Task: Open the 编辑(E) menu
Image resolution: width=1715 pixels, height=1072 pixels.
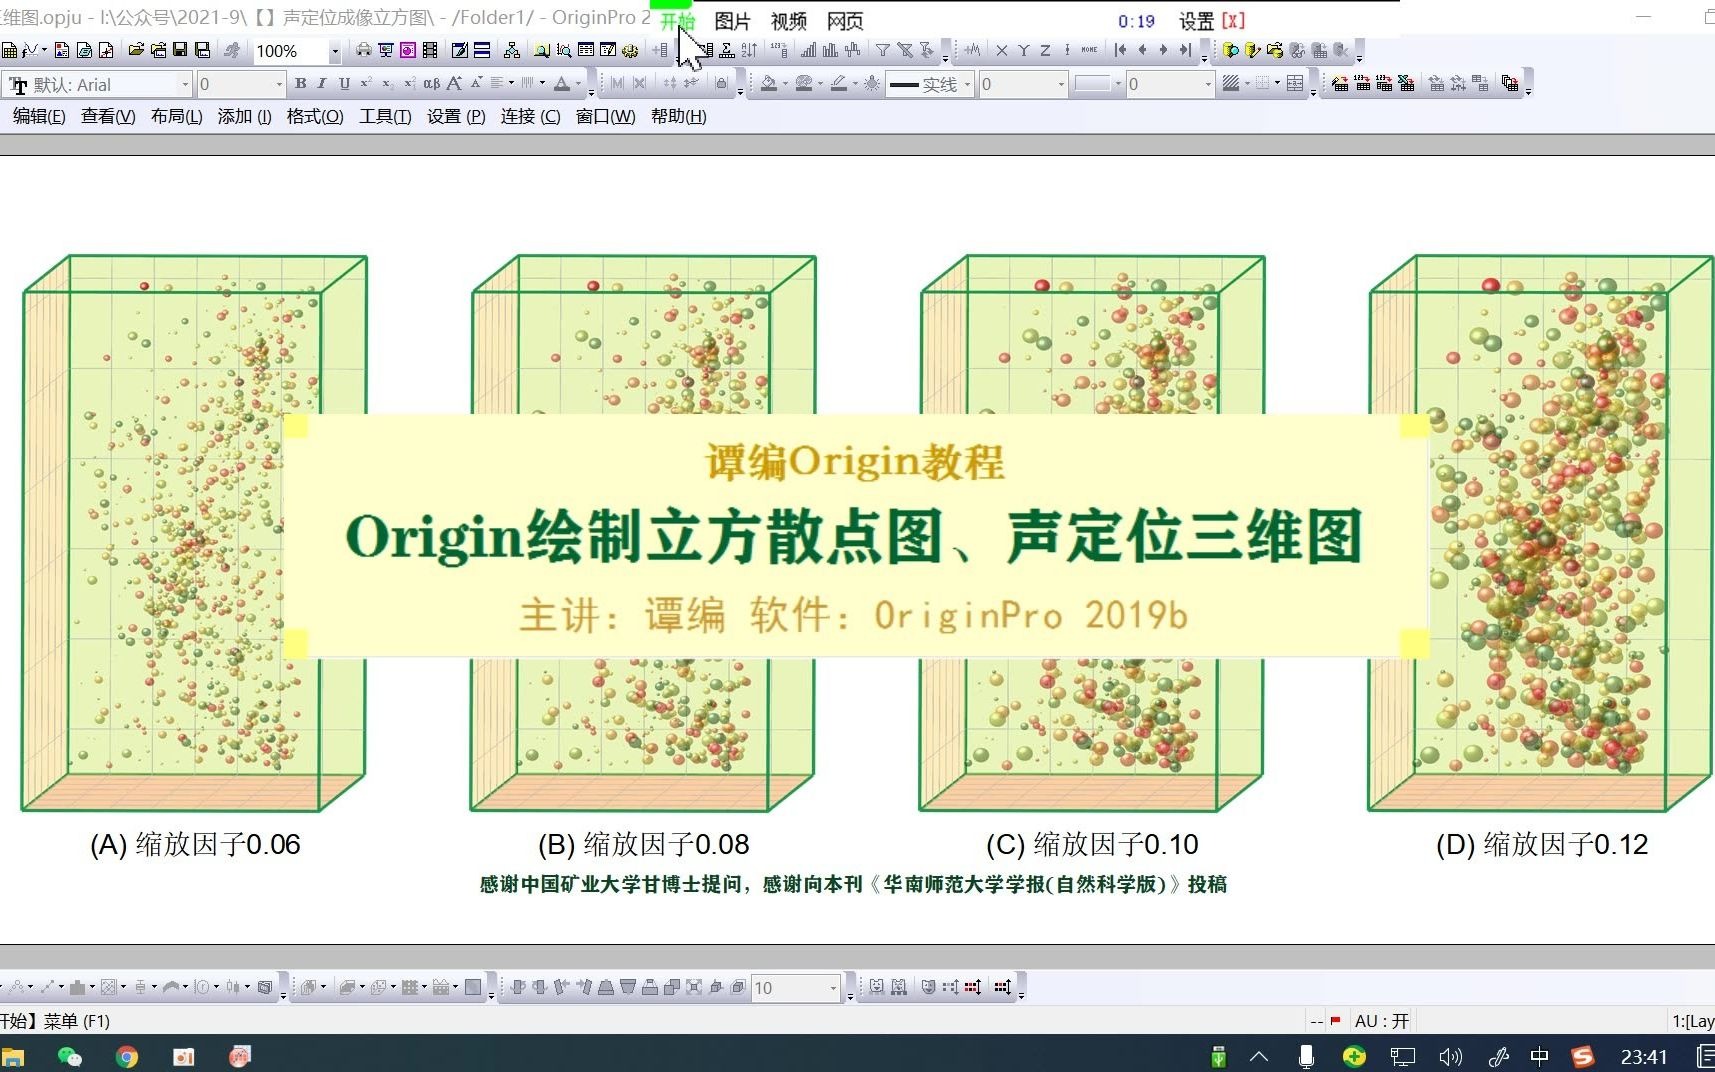Action: pyautogui.click(x=39, y=116)
